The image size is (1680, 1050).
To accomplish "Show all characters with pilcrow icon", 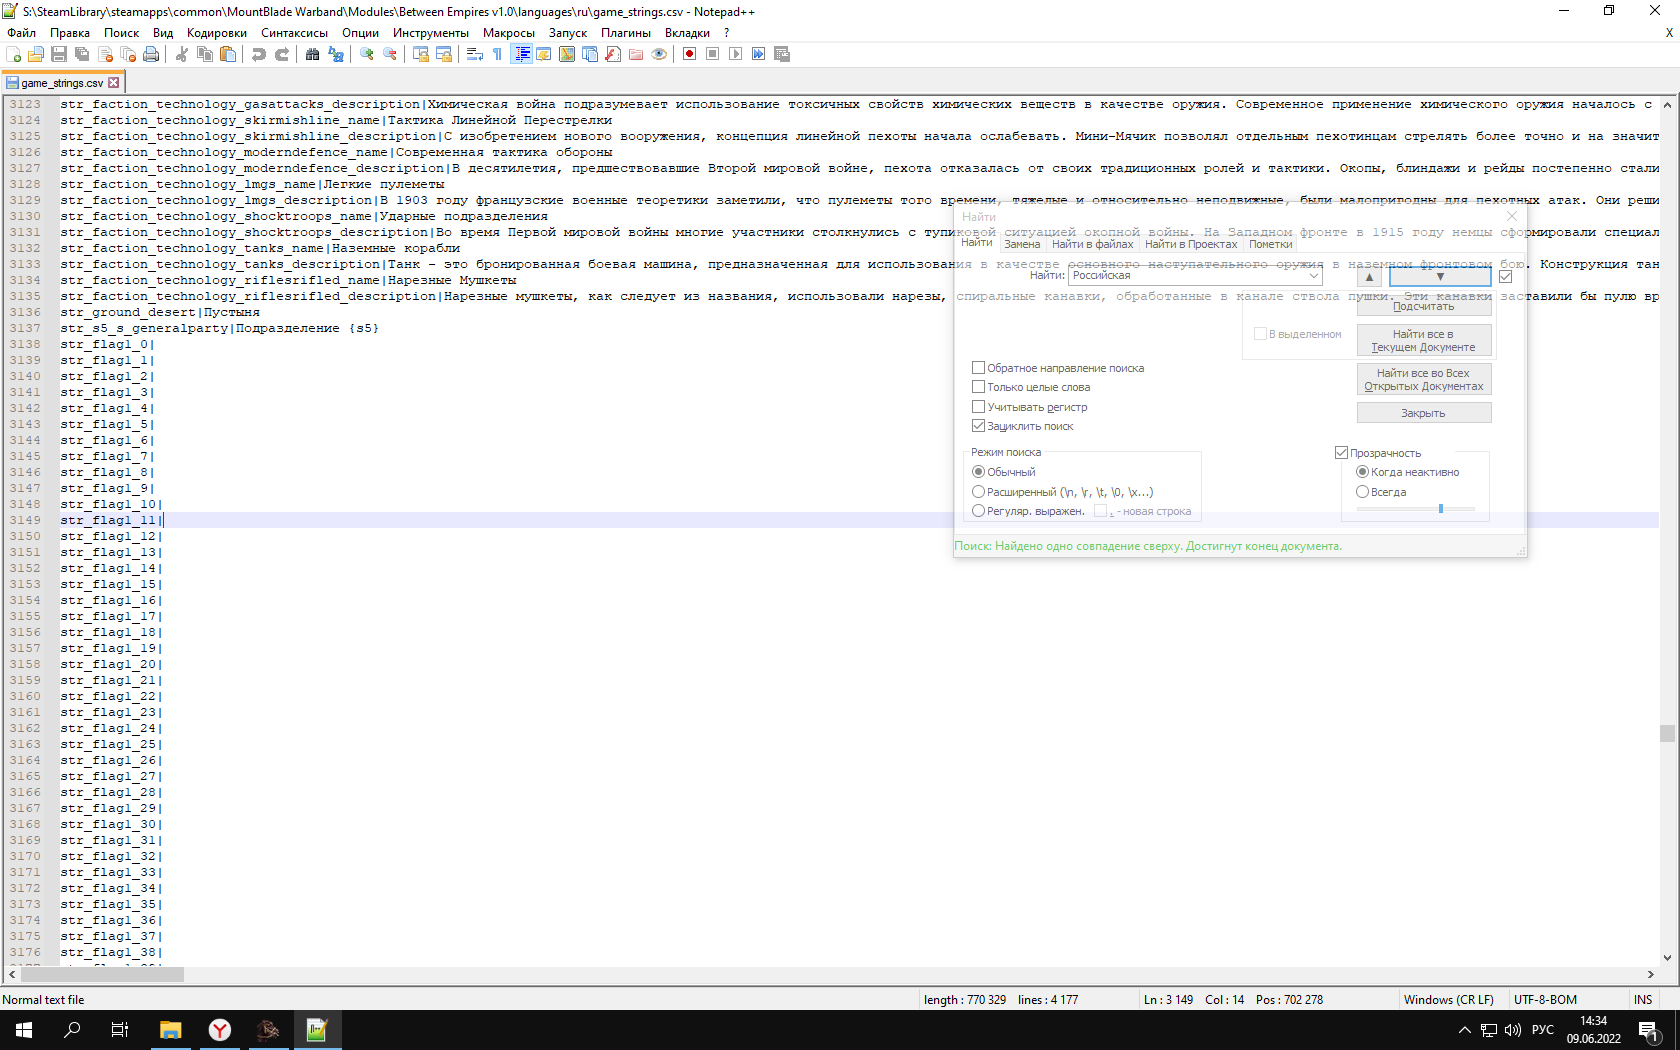I will click(498, 54).
